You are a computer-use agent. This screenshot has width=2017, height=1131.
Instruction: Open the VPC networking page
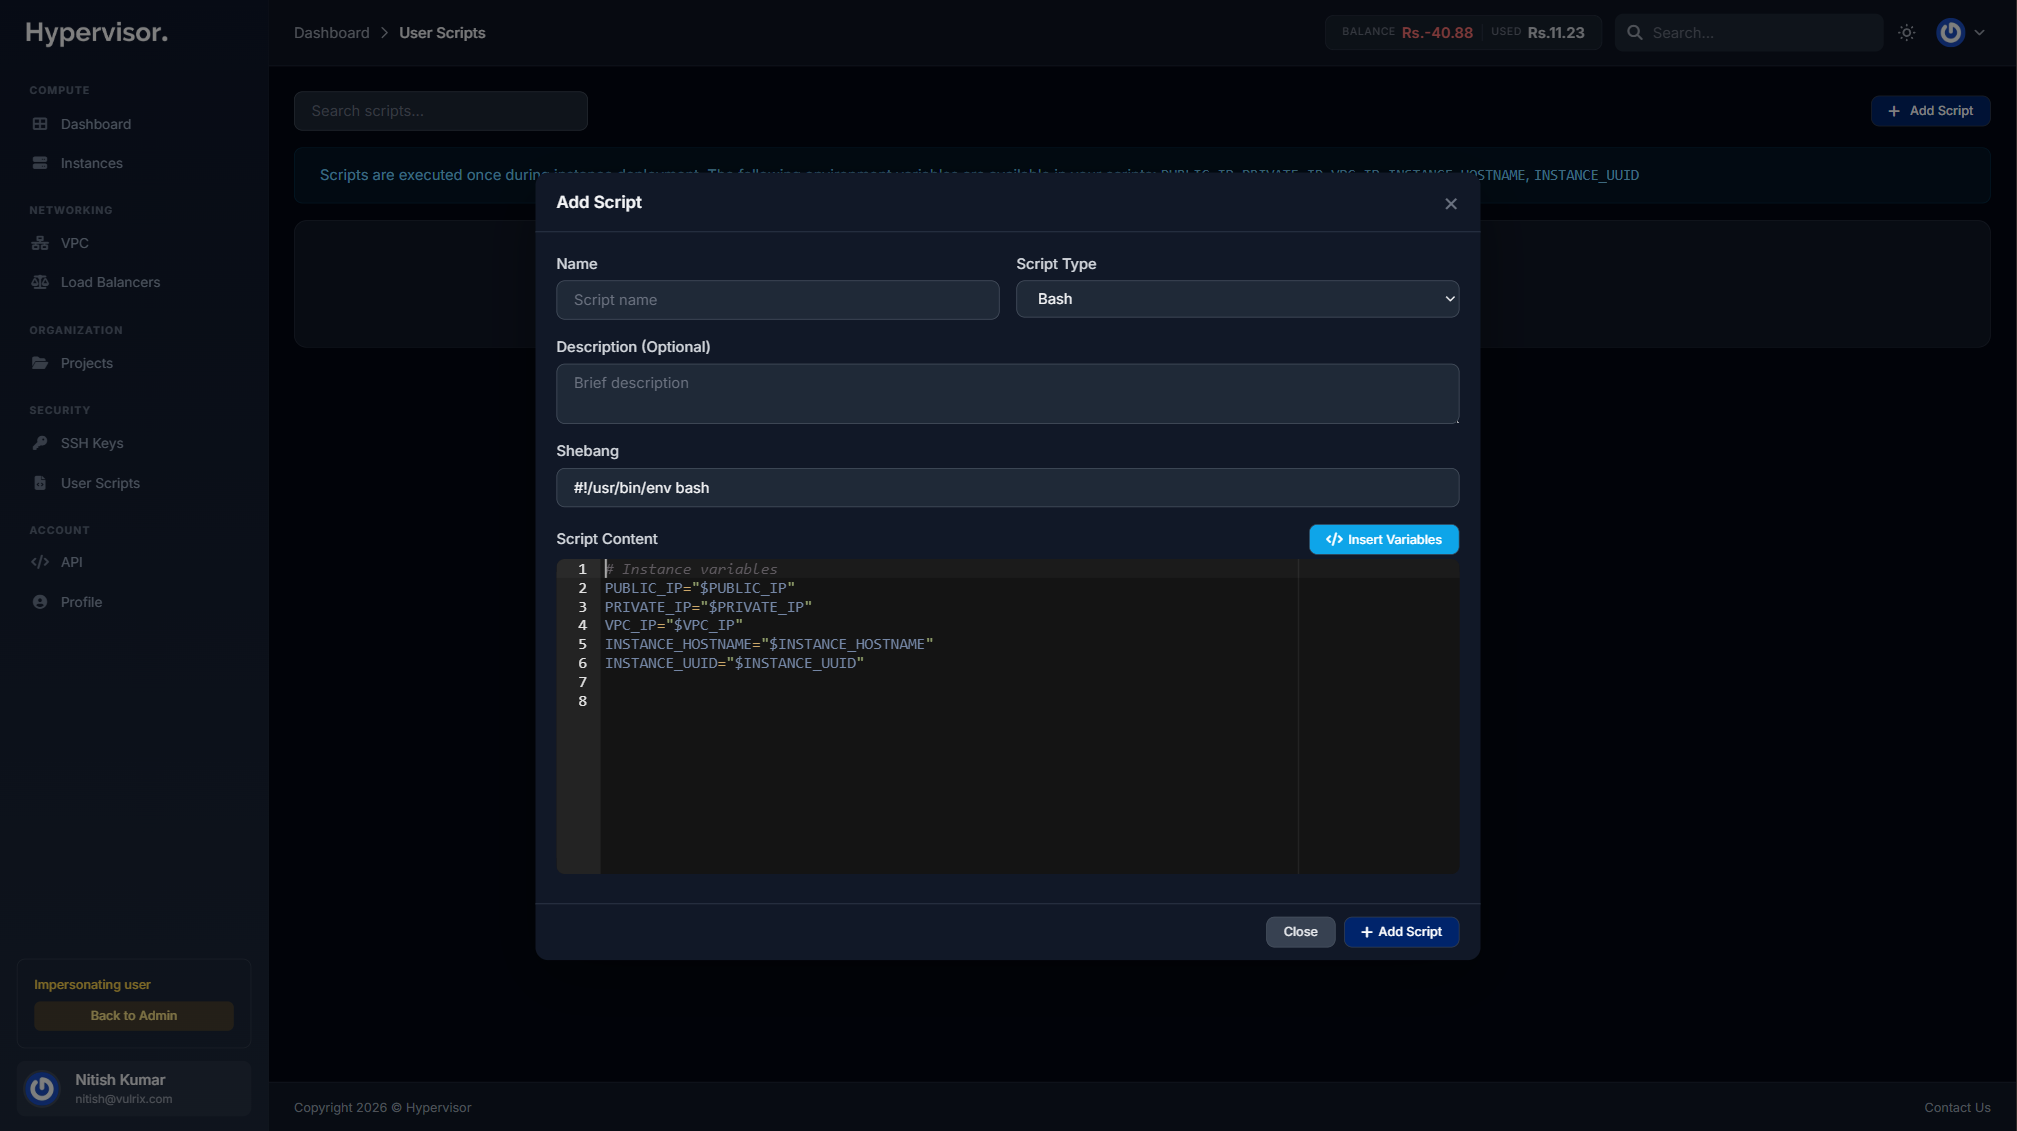pyautogui.click(x=75, y=242)
